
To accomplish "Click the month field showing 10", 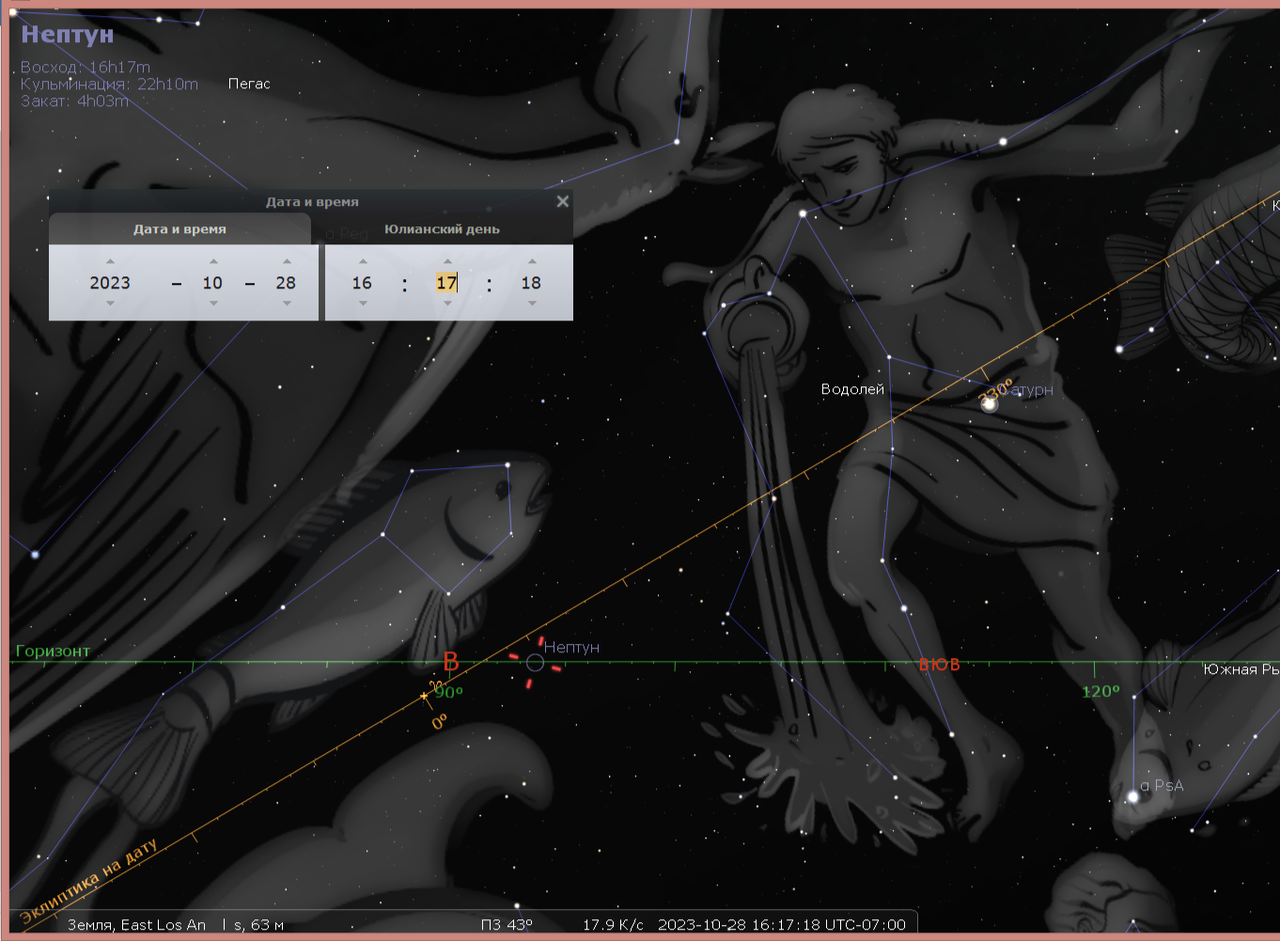I will coord(213,283).
